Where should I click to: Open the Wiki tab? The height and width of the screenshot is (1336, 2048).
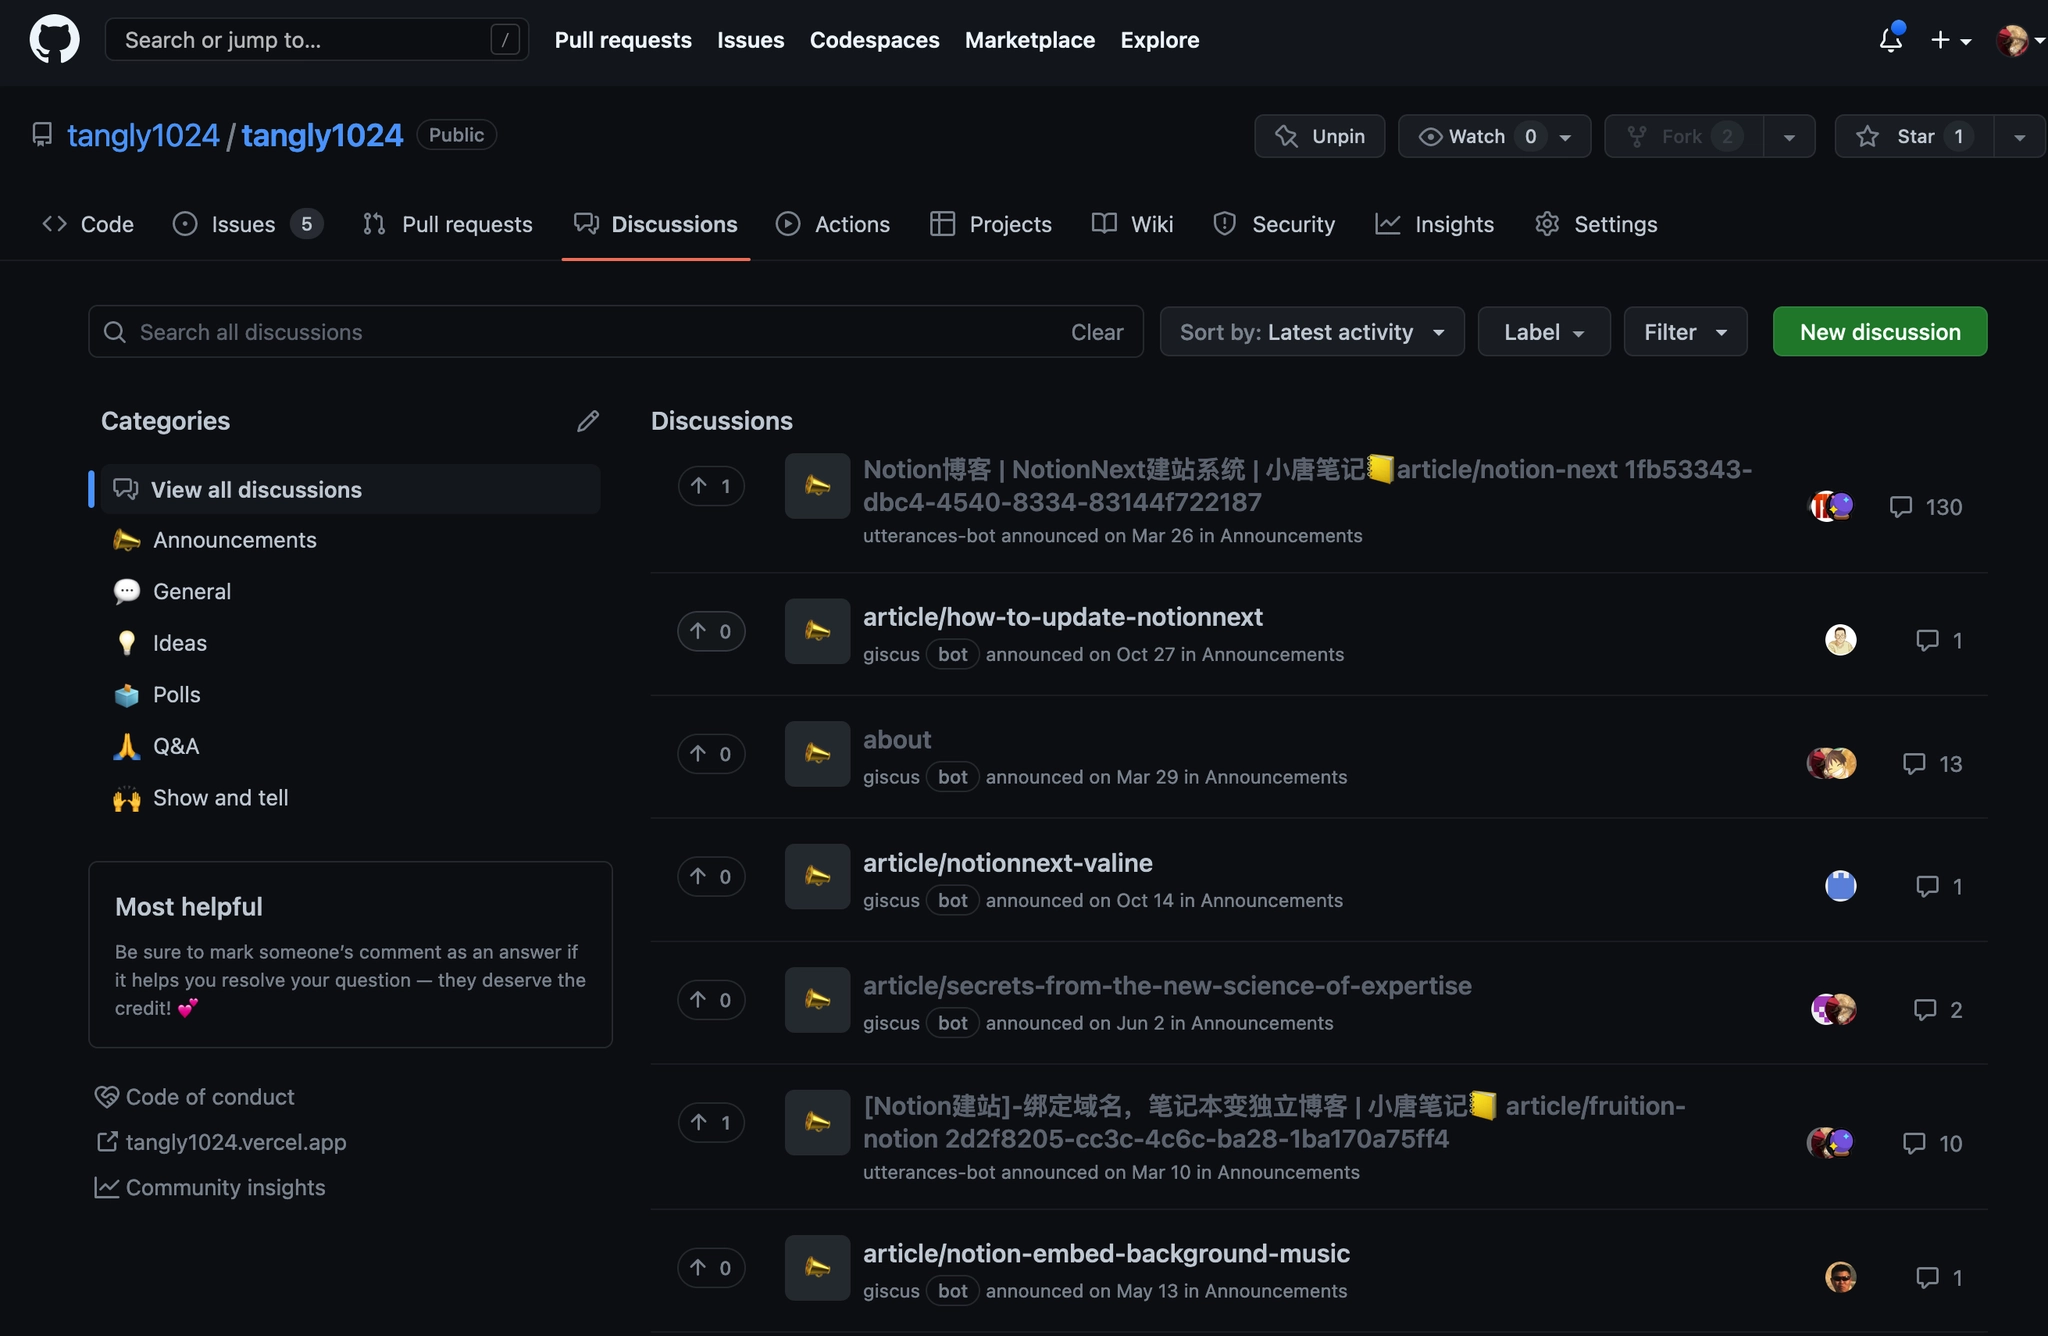click(1133, 224)
